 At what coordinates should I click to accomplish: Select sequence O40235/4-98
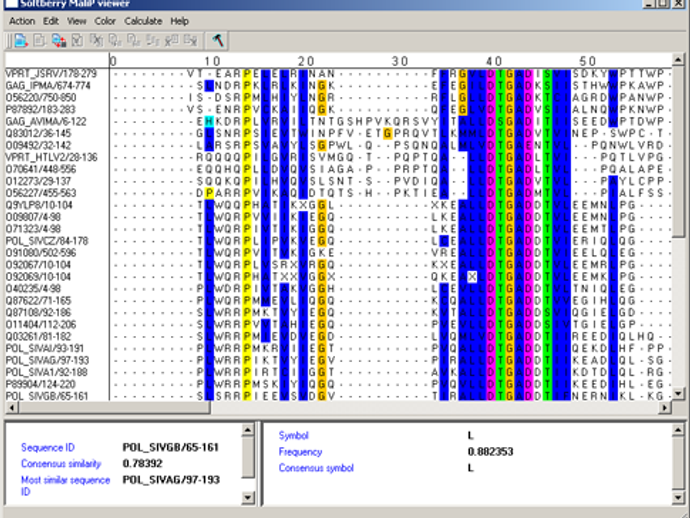33,289
